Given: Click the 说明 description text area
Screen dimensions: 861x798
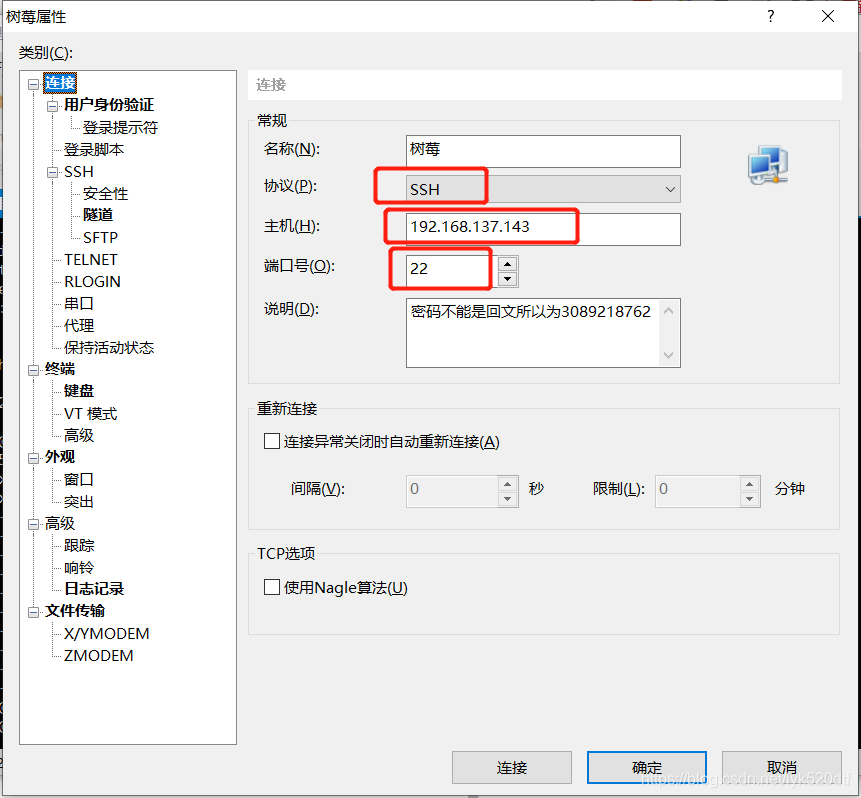Looking at the screenshot, I should [533, 333].
